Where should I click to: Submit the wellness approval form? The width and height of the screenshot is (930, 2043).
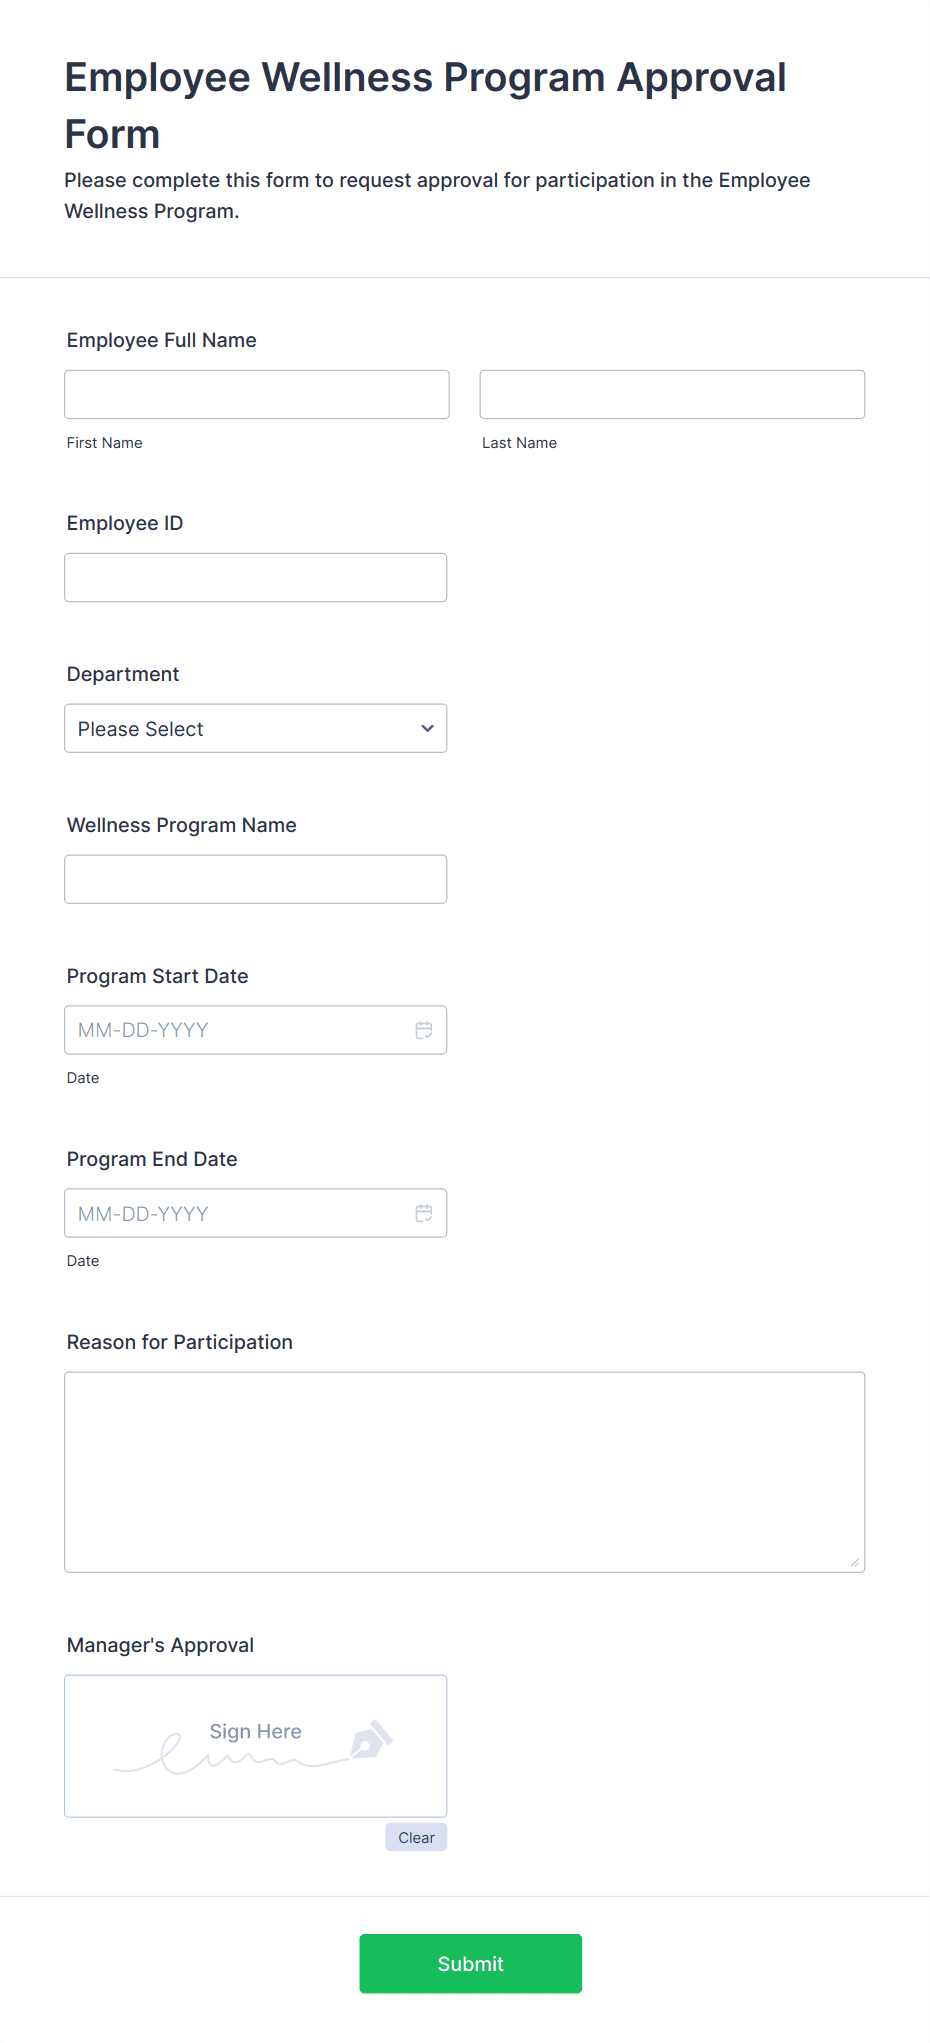[470, 1963]
